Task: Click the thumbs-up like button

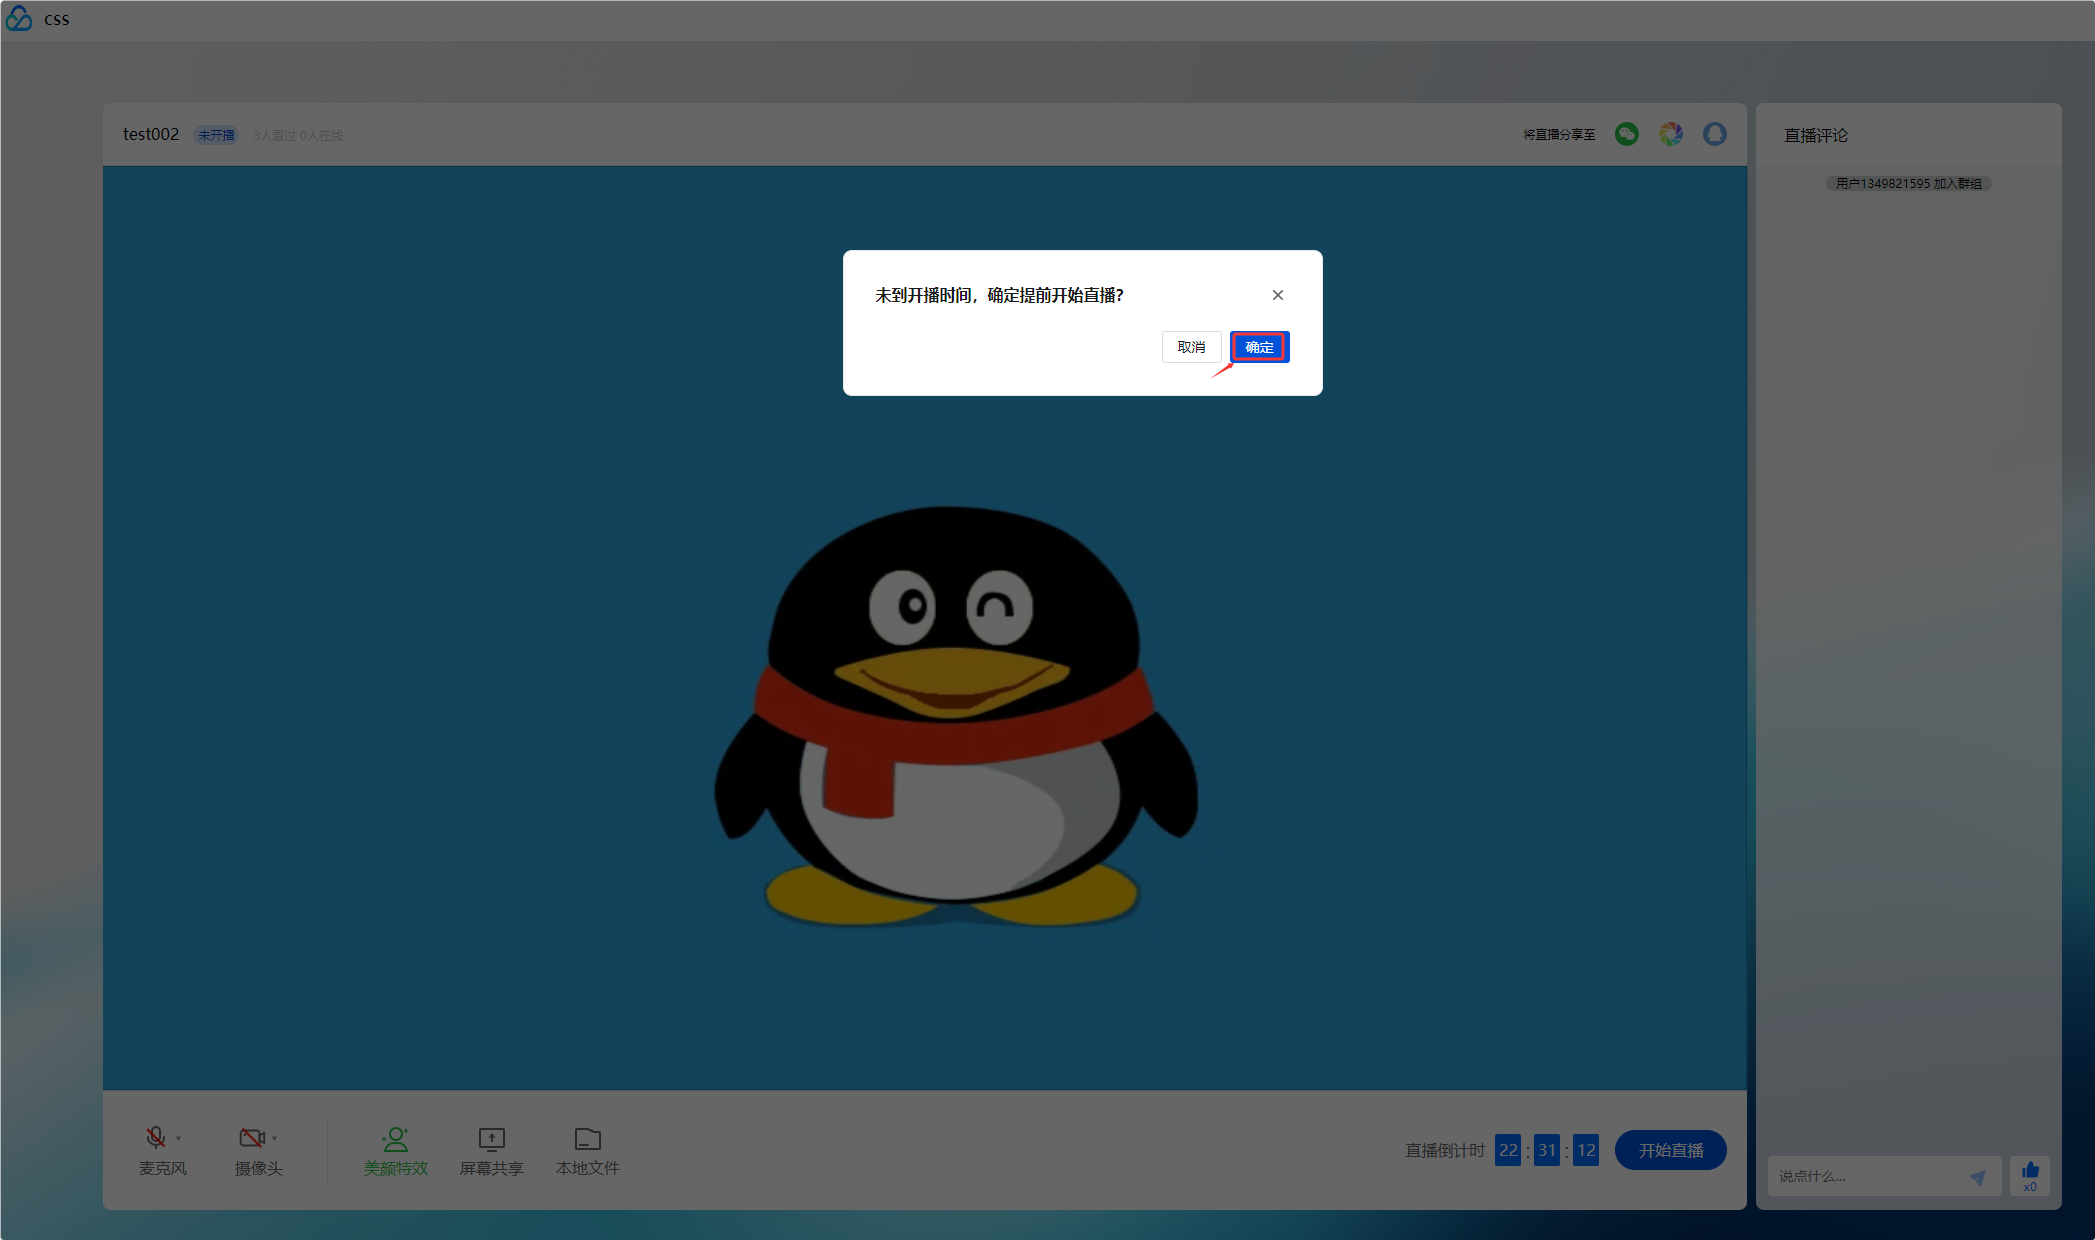Action: [x=2030, y=1176]
